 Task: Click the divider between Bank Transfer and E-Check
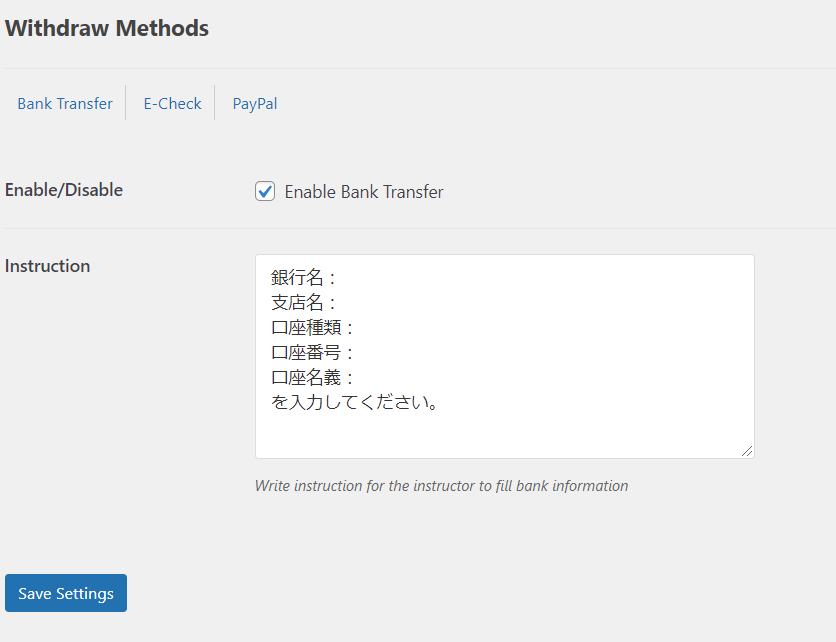click(126, 103)
